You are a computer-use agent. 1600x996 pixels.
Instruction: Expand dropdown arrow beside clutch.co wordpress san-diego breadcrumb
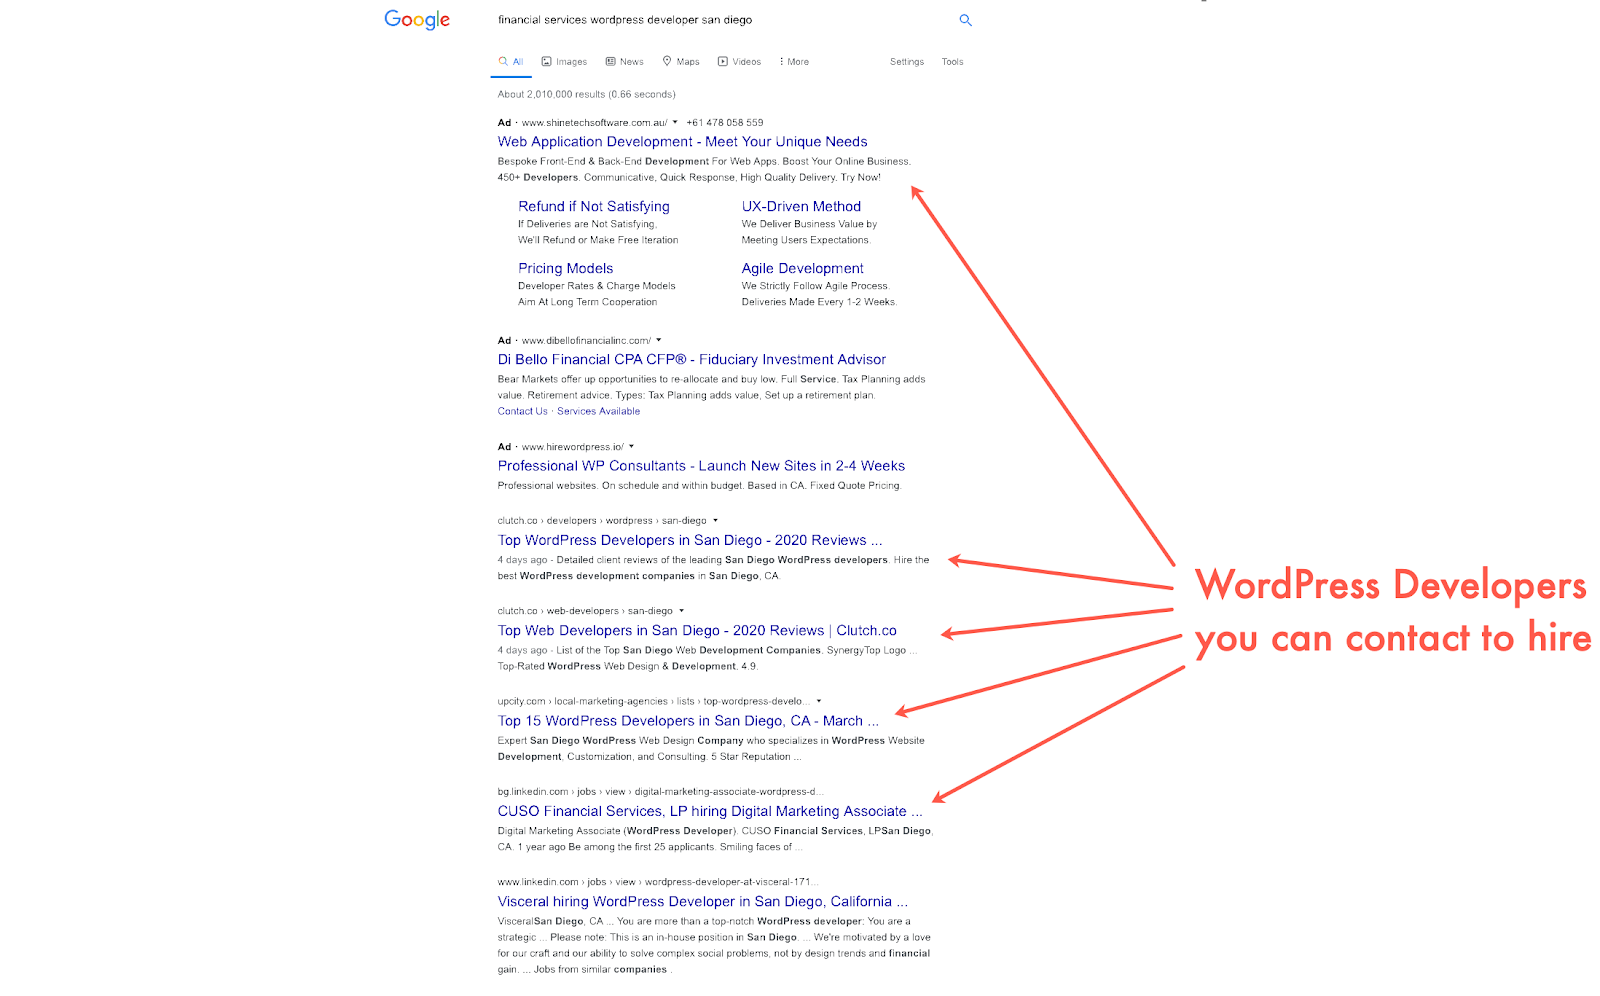pyautogui.click(x=715, y=520)
